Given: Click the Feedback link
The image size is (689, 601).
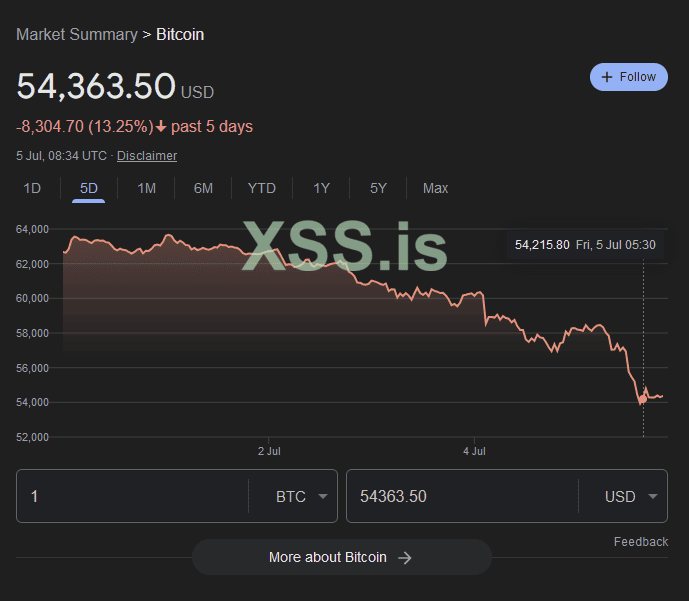Looking at the screenshot, I should tap(640, 542).
